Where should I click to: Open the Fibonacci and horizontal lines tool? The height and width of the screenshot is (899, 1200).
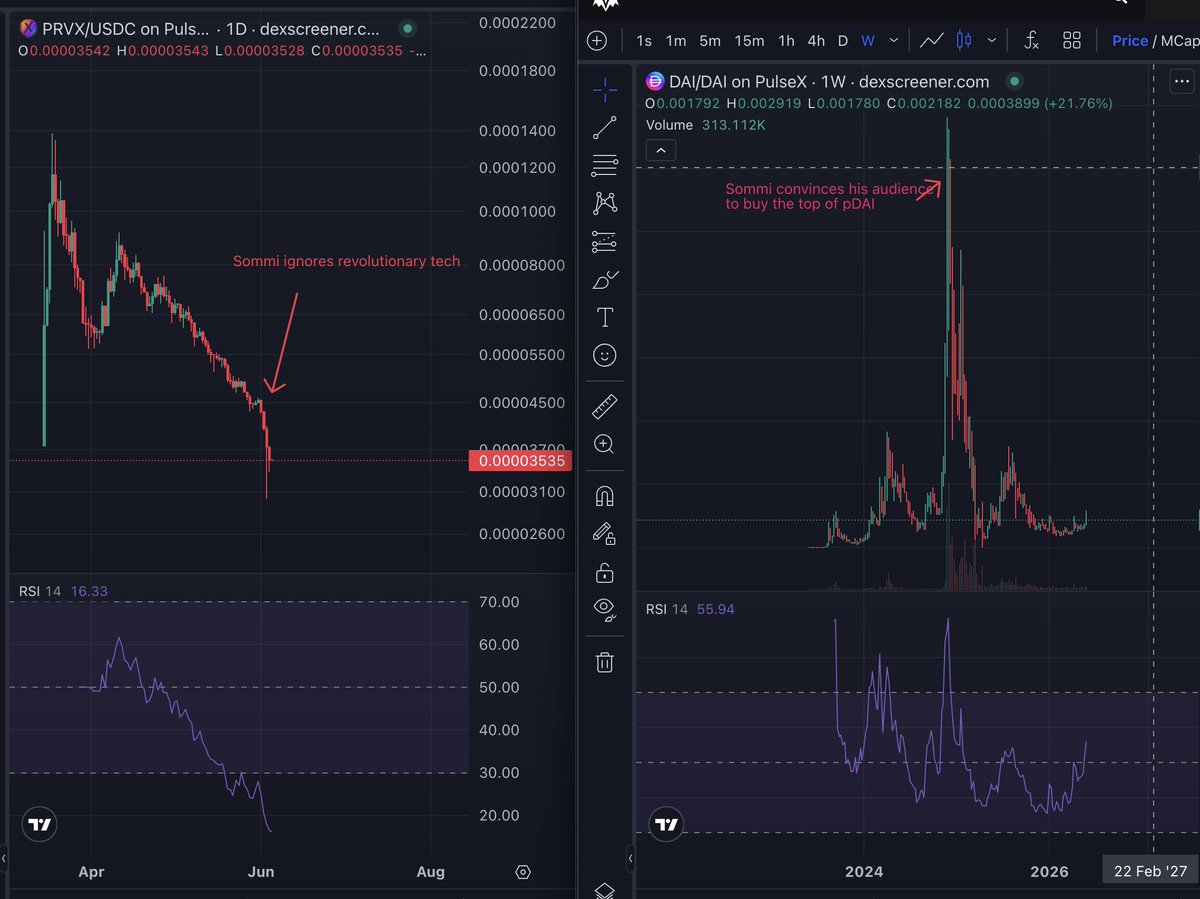(605, 165)
